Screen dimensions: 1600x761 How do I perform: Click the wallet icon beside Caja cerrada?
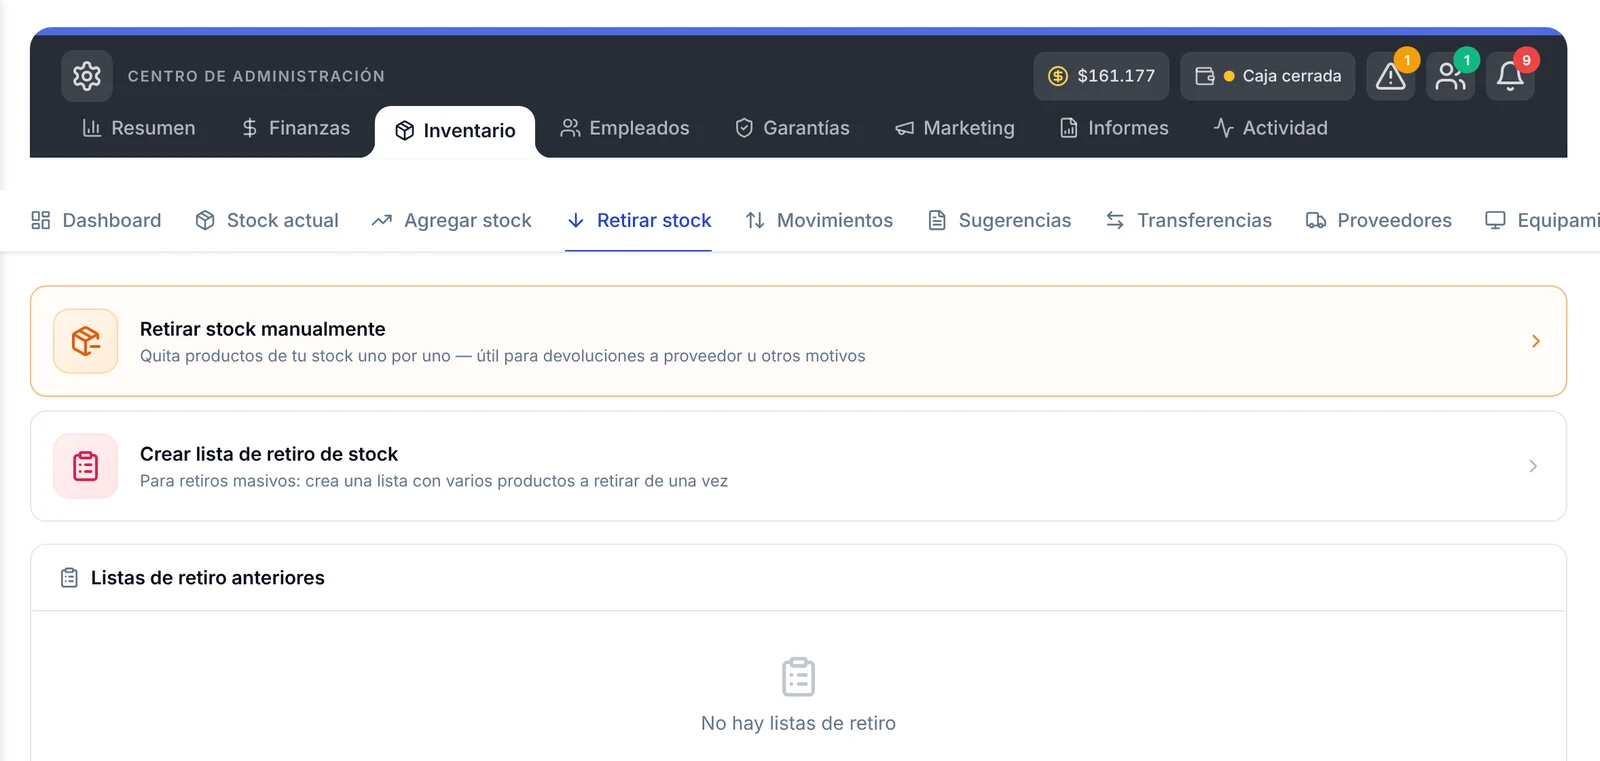[1205, 76]
